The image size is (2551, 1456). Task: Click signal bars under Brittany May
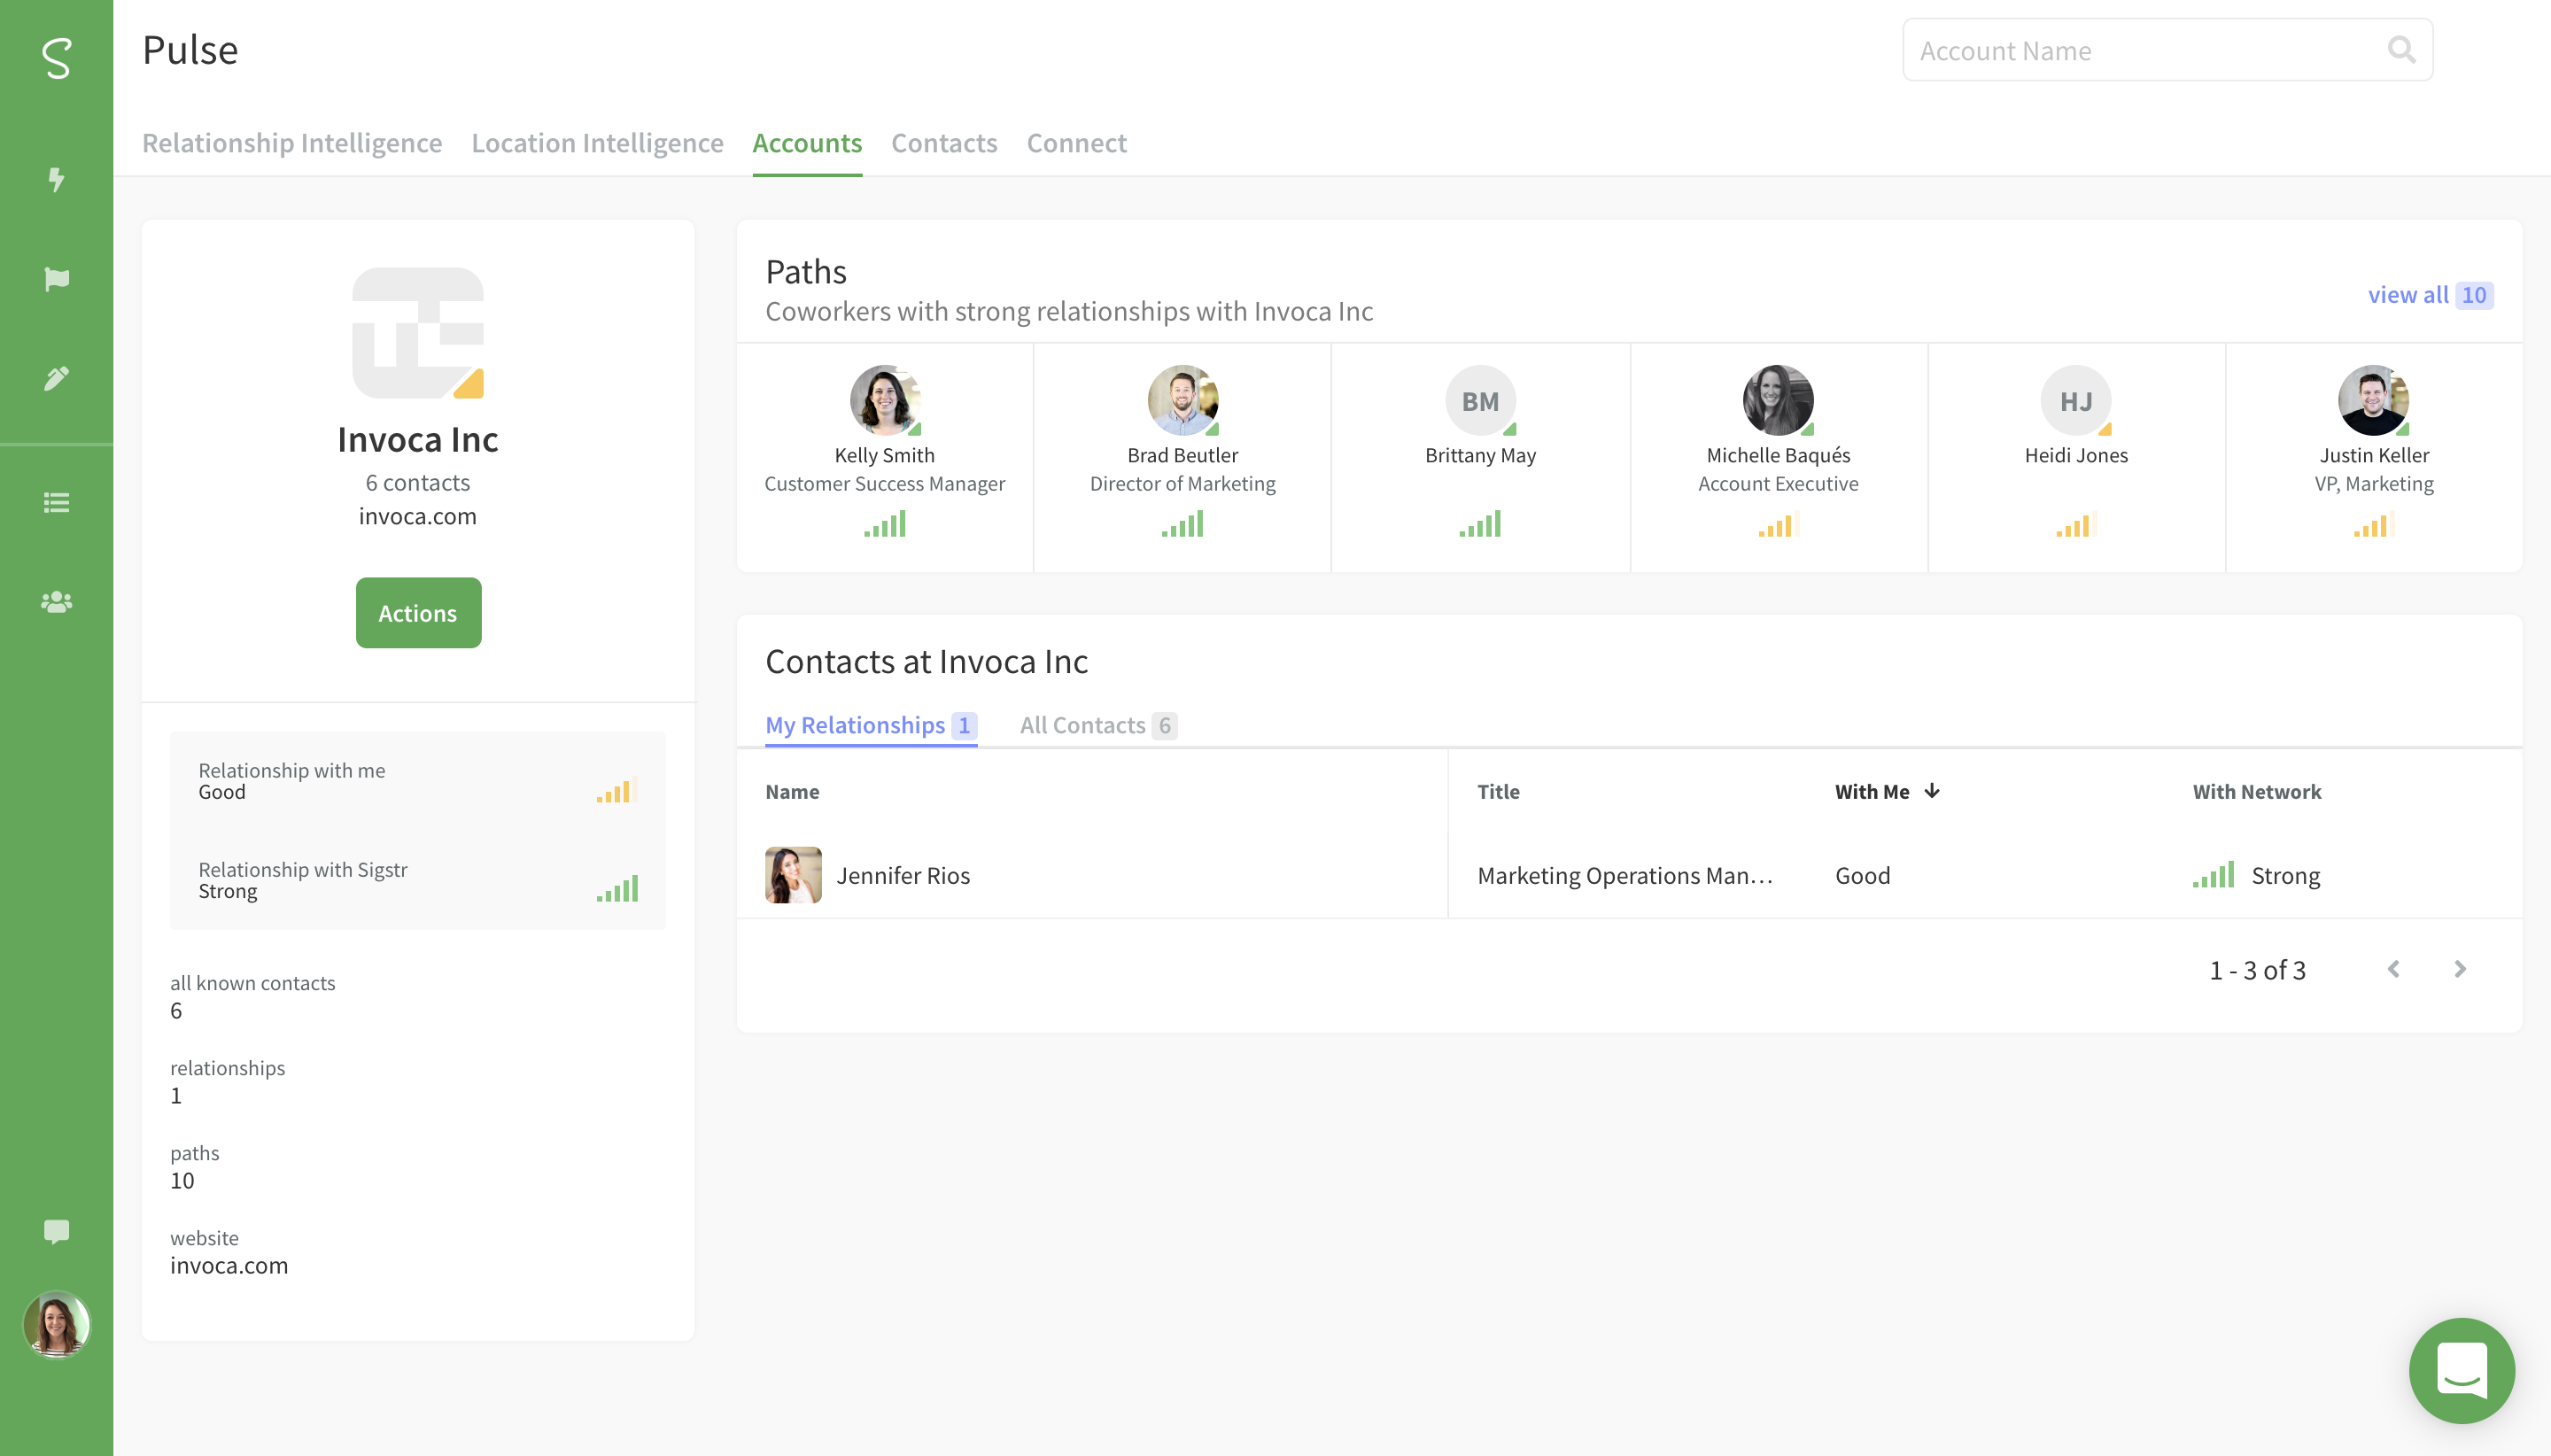click(x=1480, y=524)
